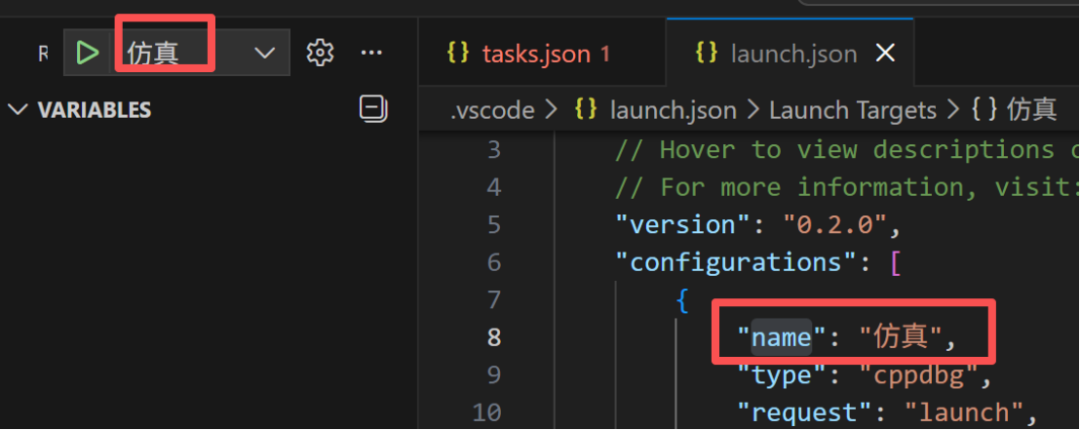The image size is (1080, 430).
Task: Click line number 8 in the gutter
Action: pos(494,338)
